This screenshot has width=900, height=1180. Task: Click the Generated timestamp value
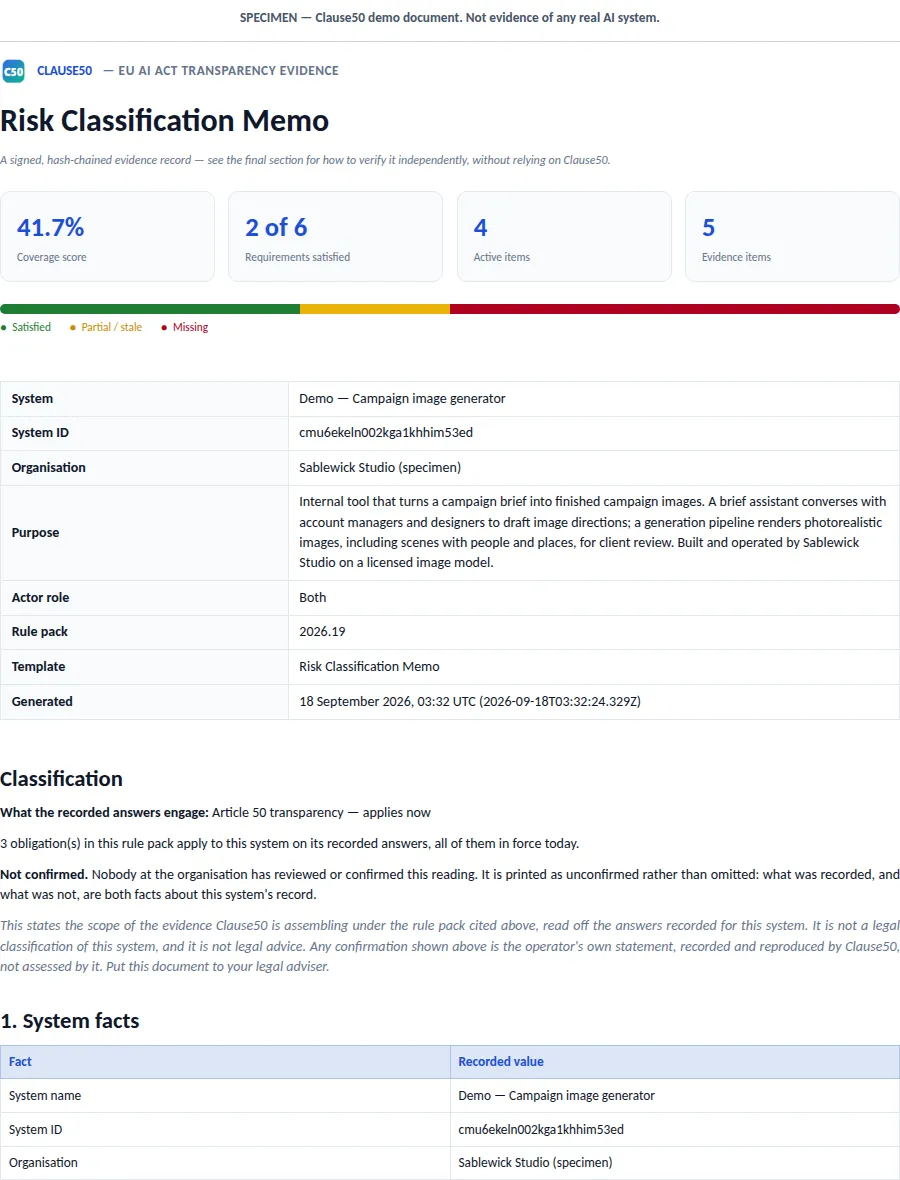[470, 701]
